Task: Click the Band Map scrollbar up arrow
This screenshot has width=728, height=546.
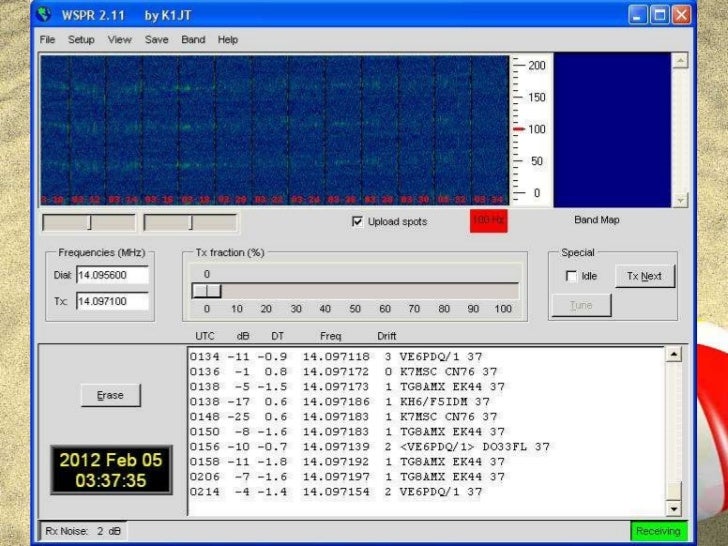Action: coord(681,61)
